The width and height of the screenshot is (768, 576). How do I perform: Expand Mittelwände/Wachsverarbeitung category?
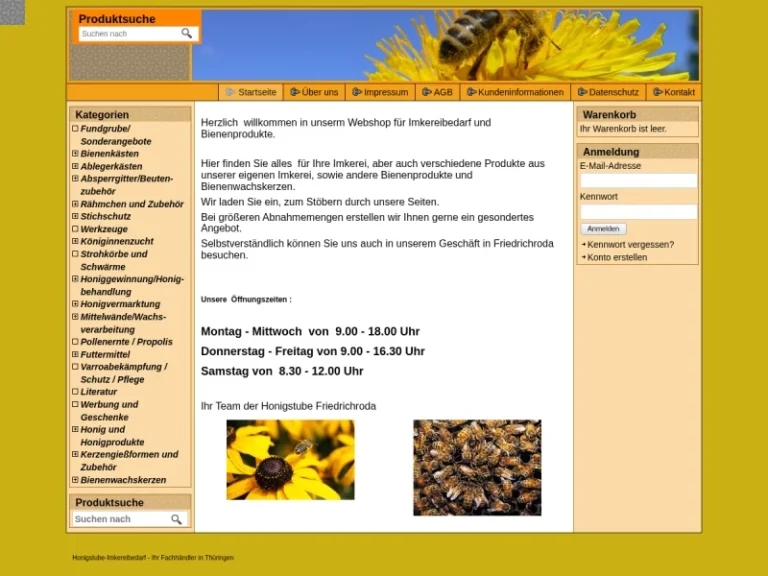pos(75,316)
